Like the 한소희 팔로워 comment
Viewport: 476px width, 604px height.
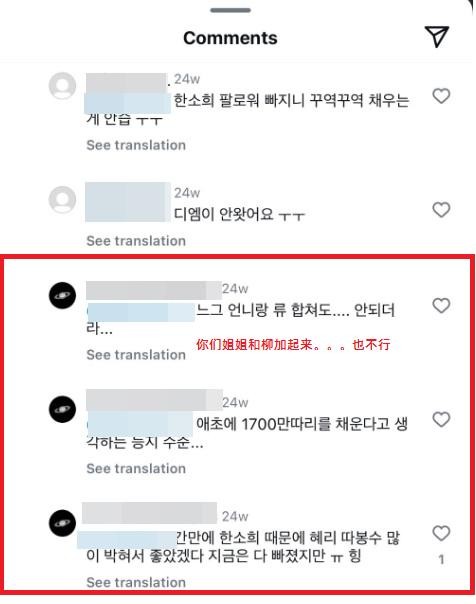tap(441, 96)
